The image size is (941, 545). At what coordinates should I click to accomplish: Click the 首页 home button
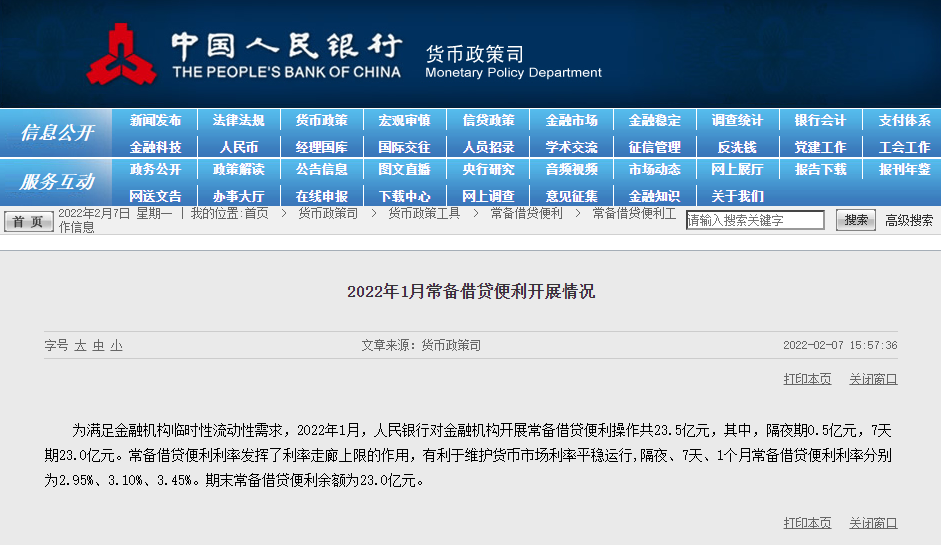click(28, 221)
